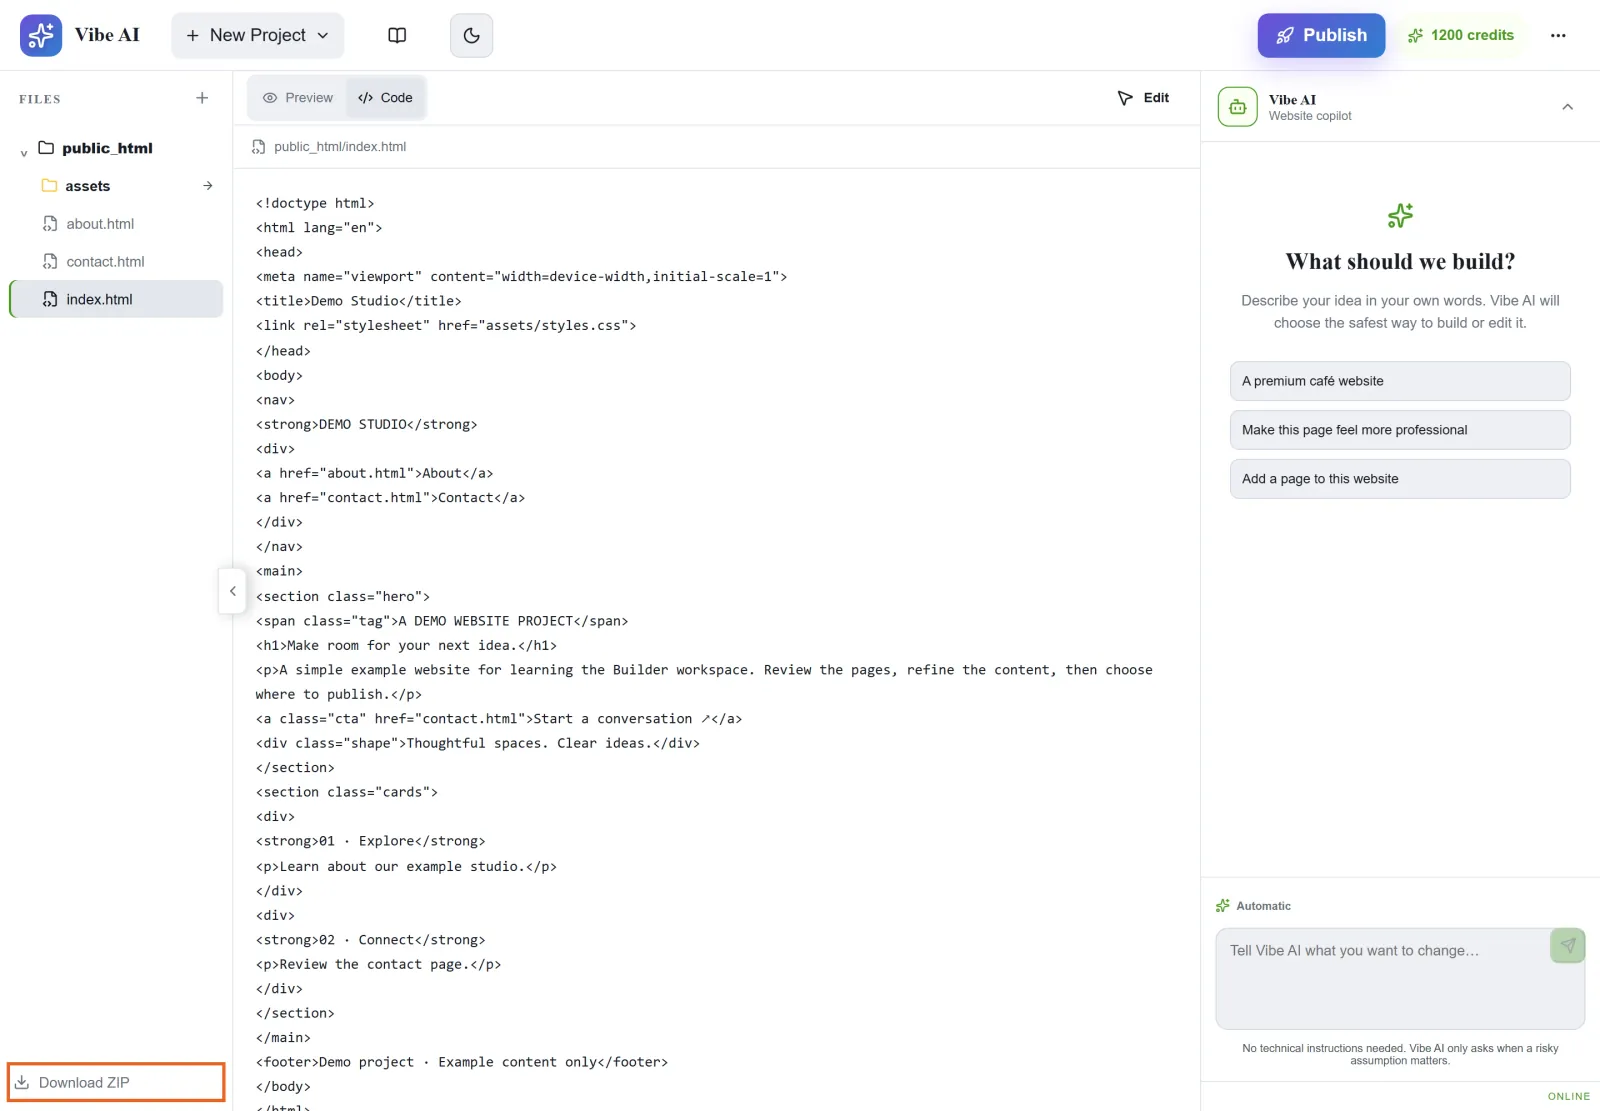Add a new file with the plus icon
The width and height of the screenshot is (1600, 1111).
202,98
